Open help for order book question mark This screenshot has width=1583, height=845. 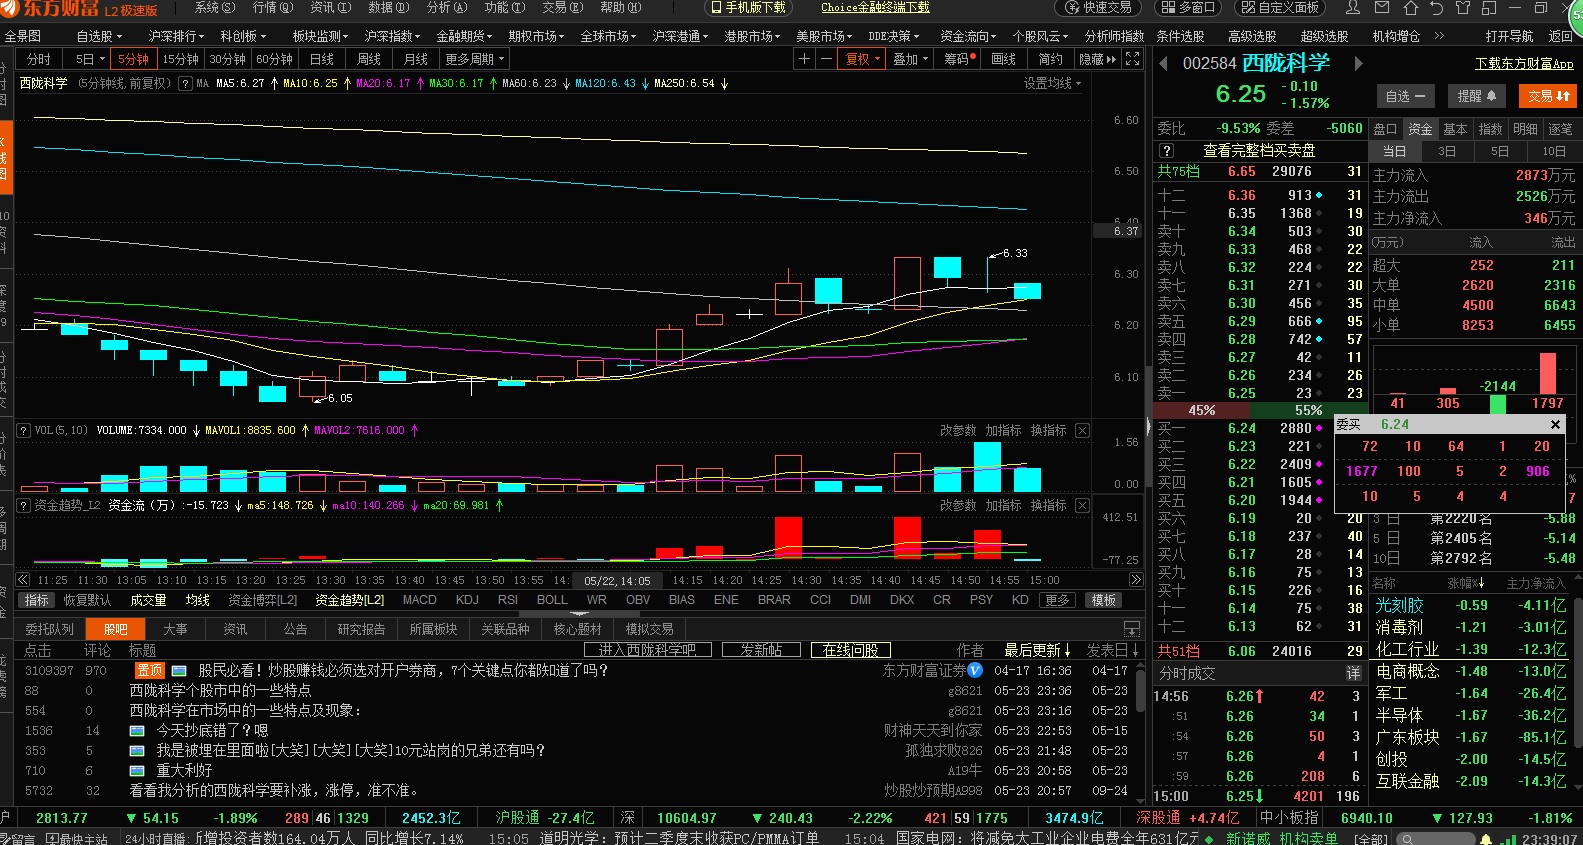[1166, 150]
